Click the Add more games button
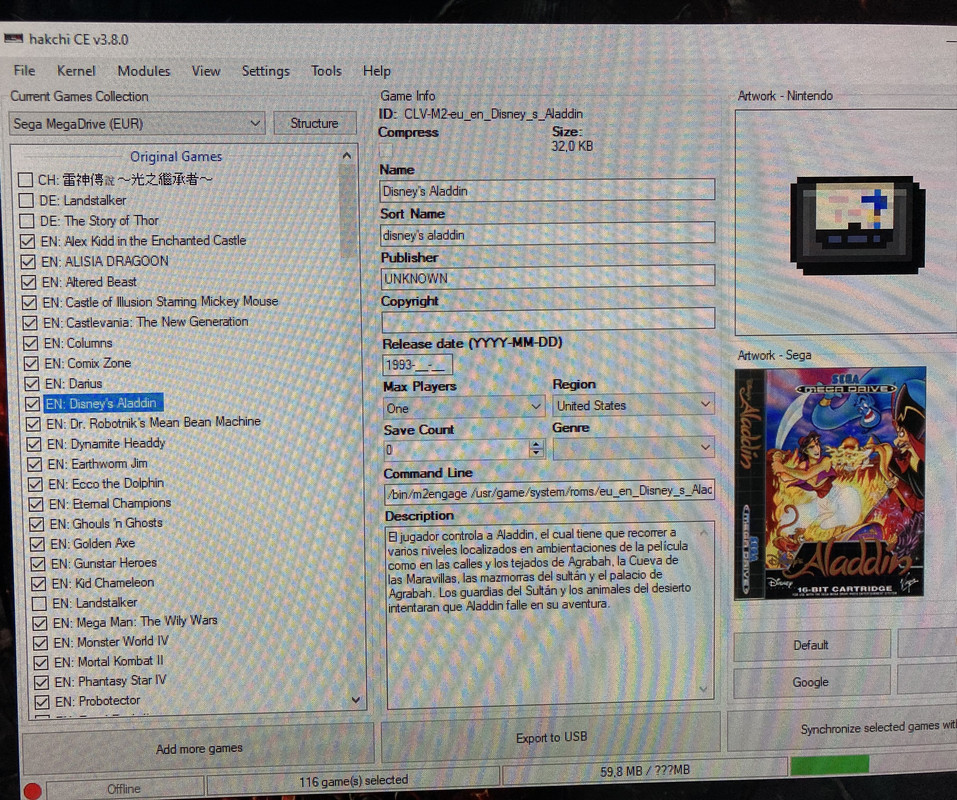 pyautogui.click(x=199, y=748)
